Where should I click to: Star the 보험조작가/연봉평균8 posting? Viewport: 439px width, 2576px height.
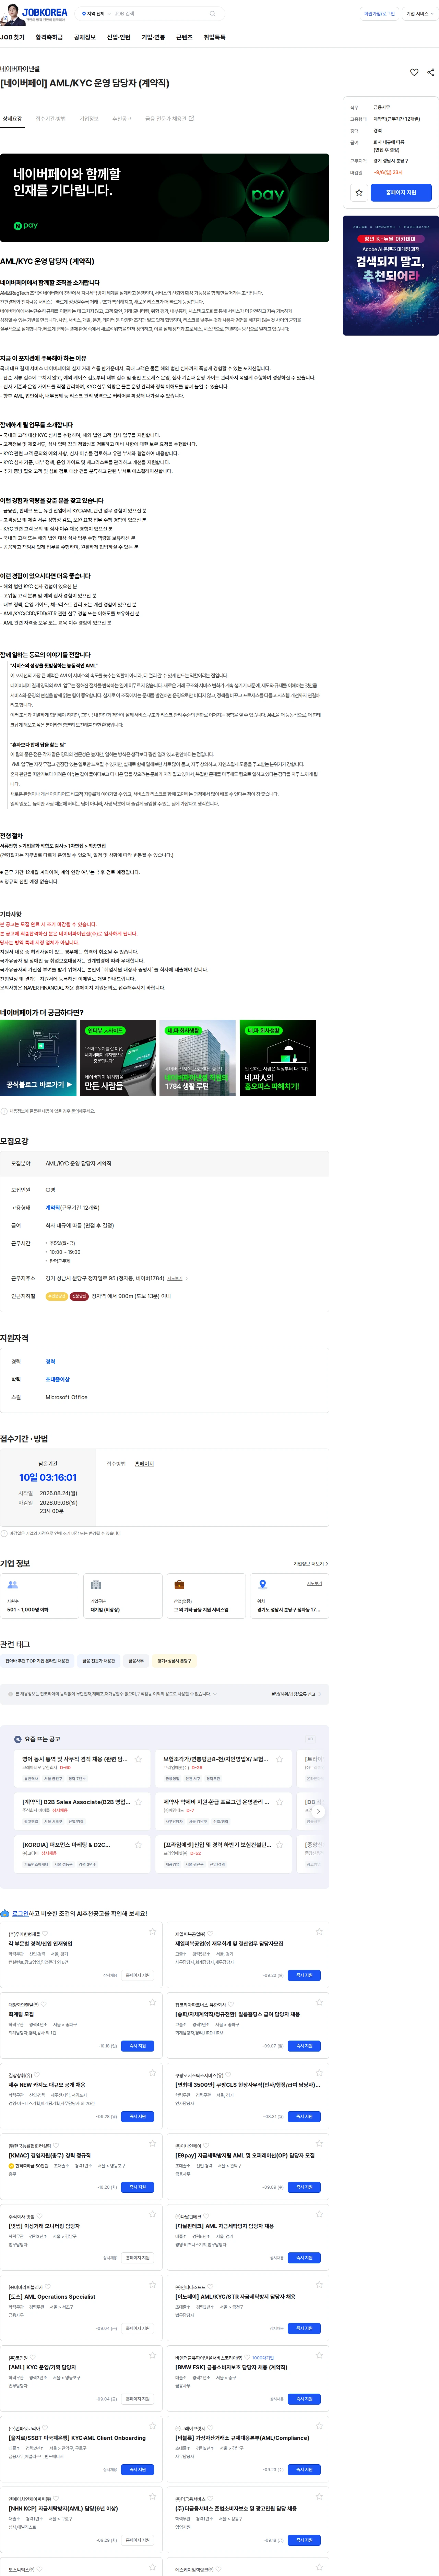(279, 1759)
